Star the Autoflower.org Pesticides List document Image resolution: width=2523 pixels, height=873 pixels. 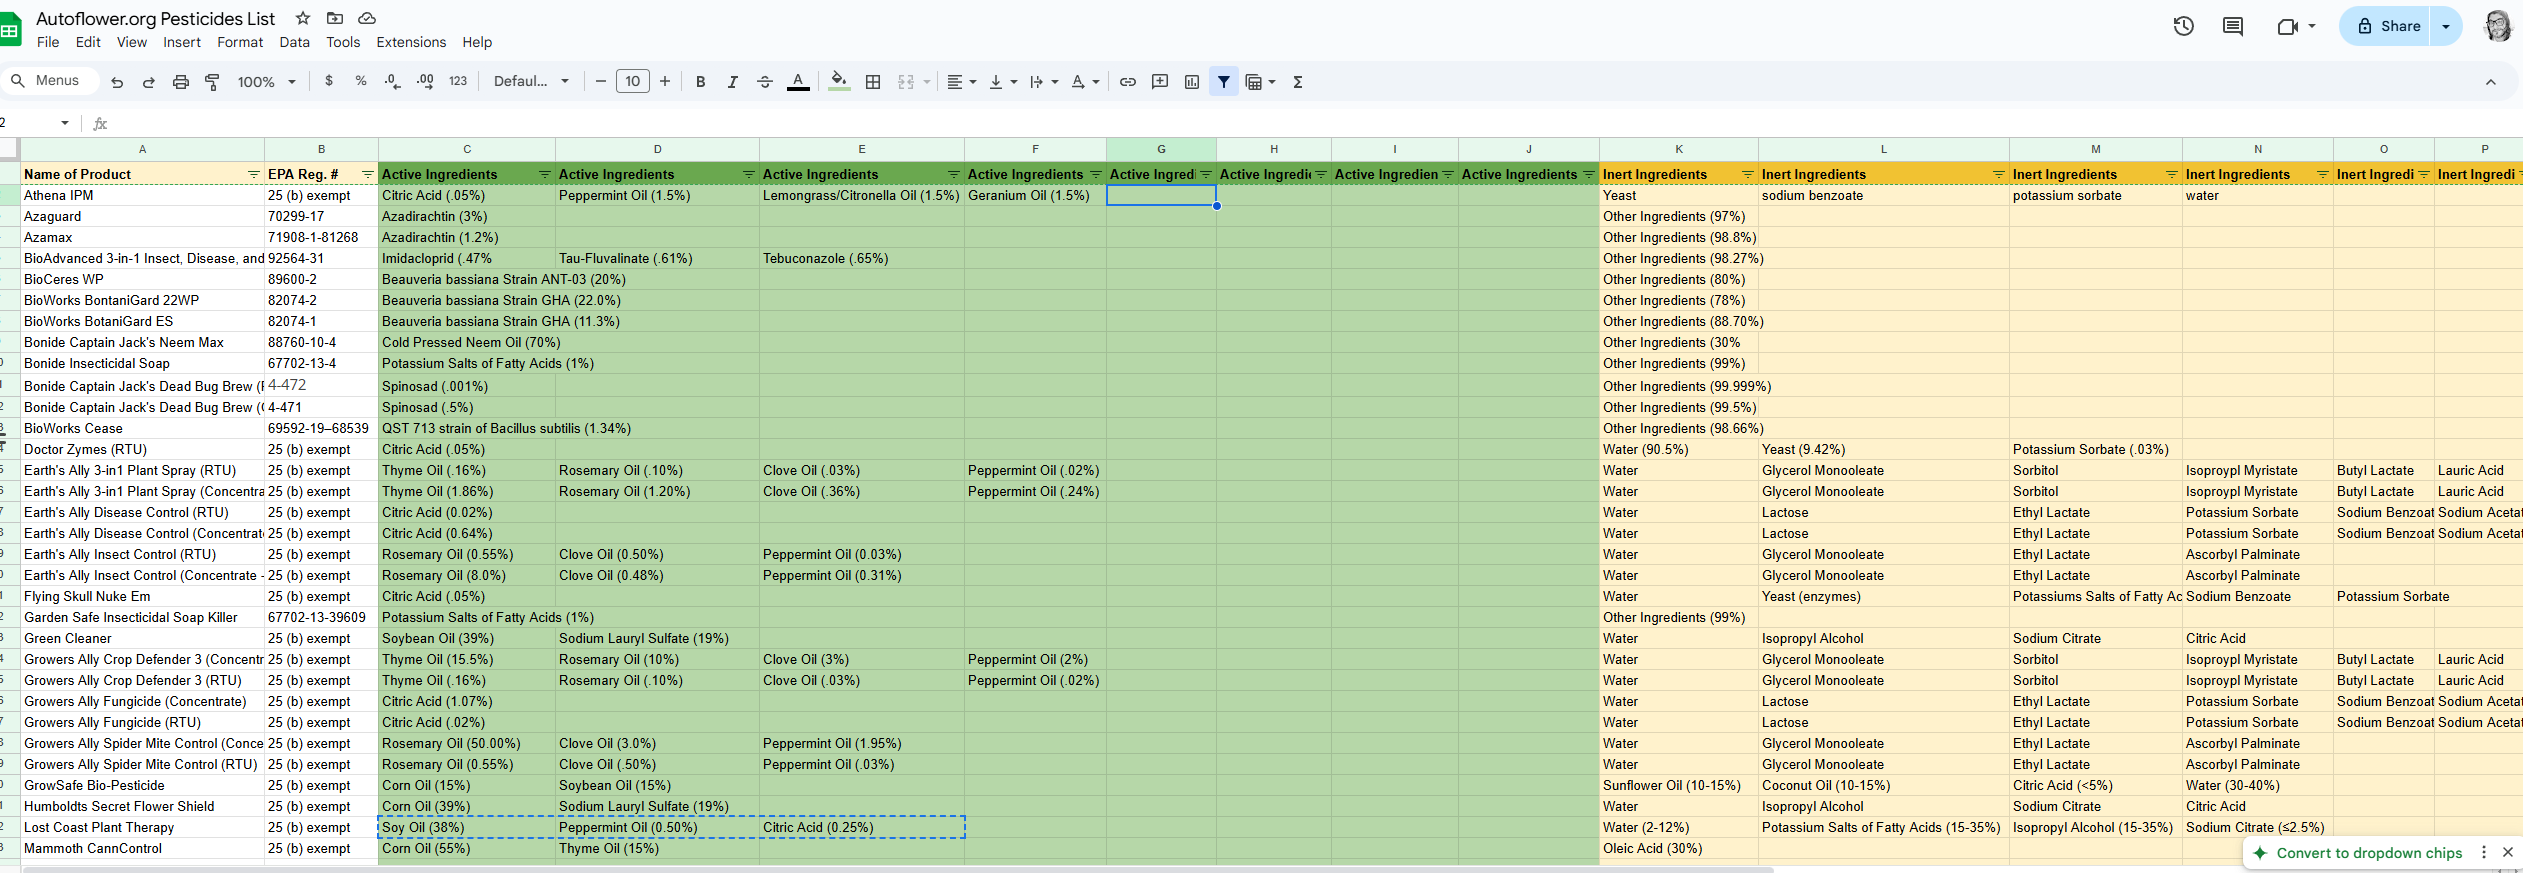(303, 18)
